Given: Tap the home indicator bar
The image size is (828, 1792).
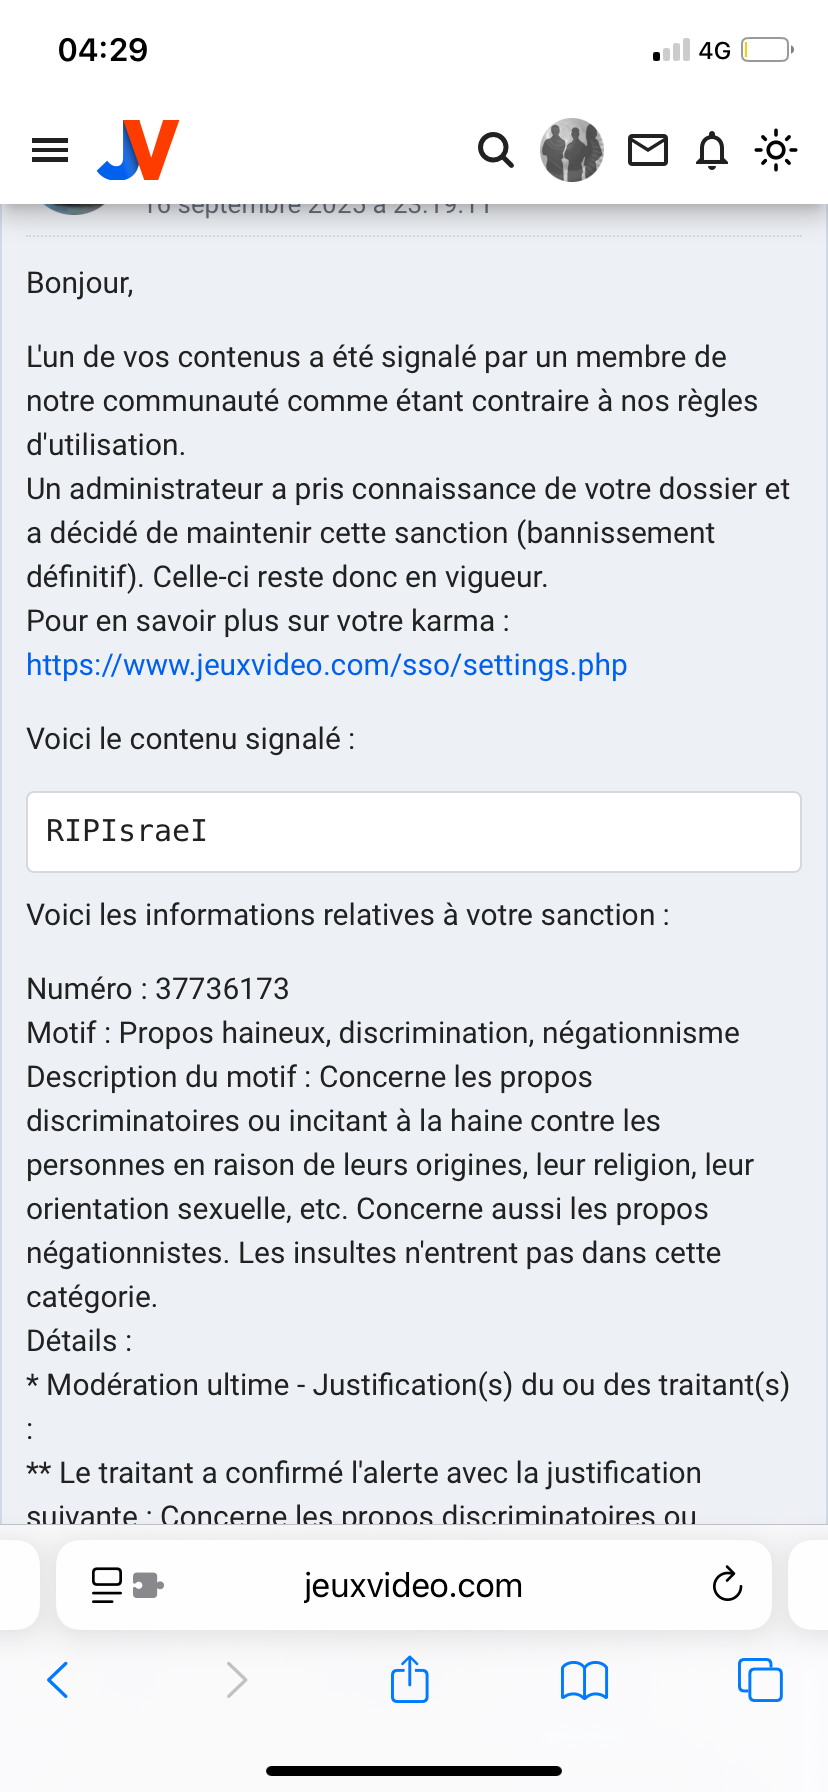Looking at the screenshot, I should point(414,1770).
